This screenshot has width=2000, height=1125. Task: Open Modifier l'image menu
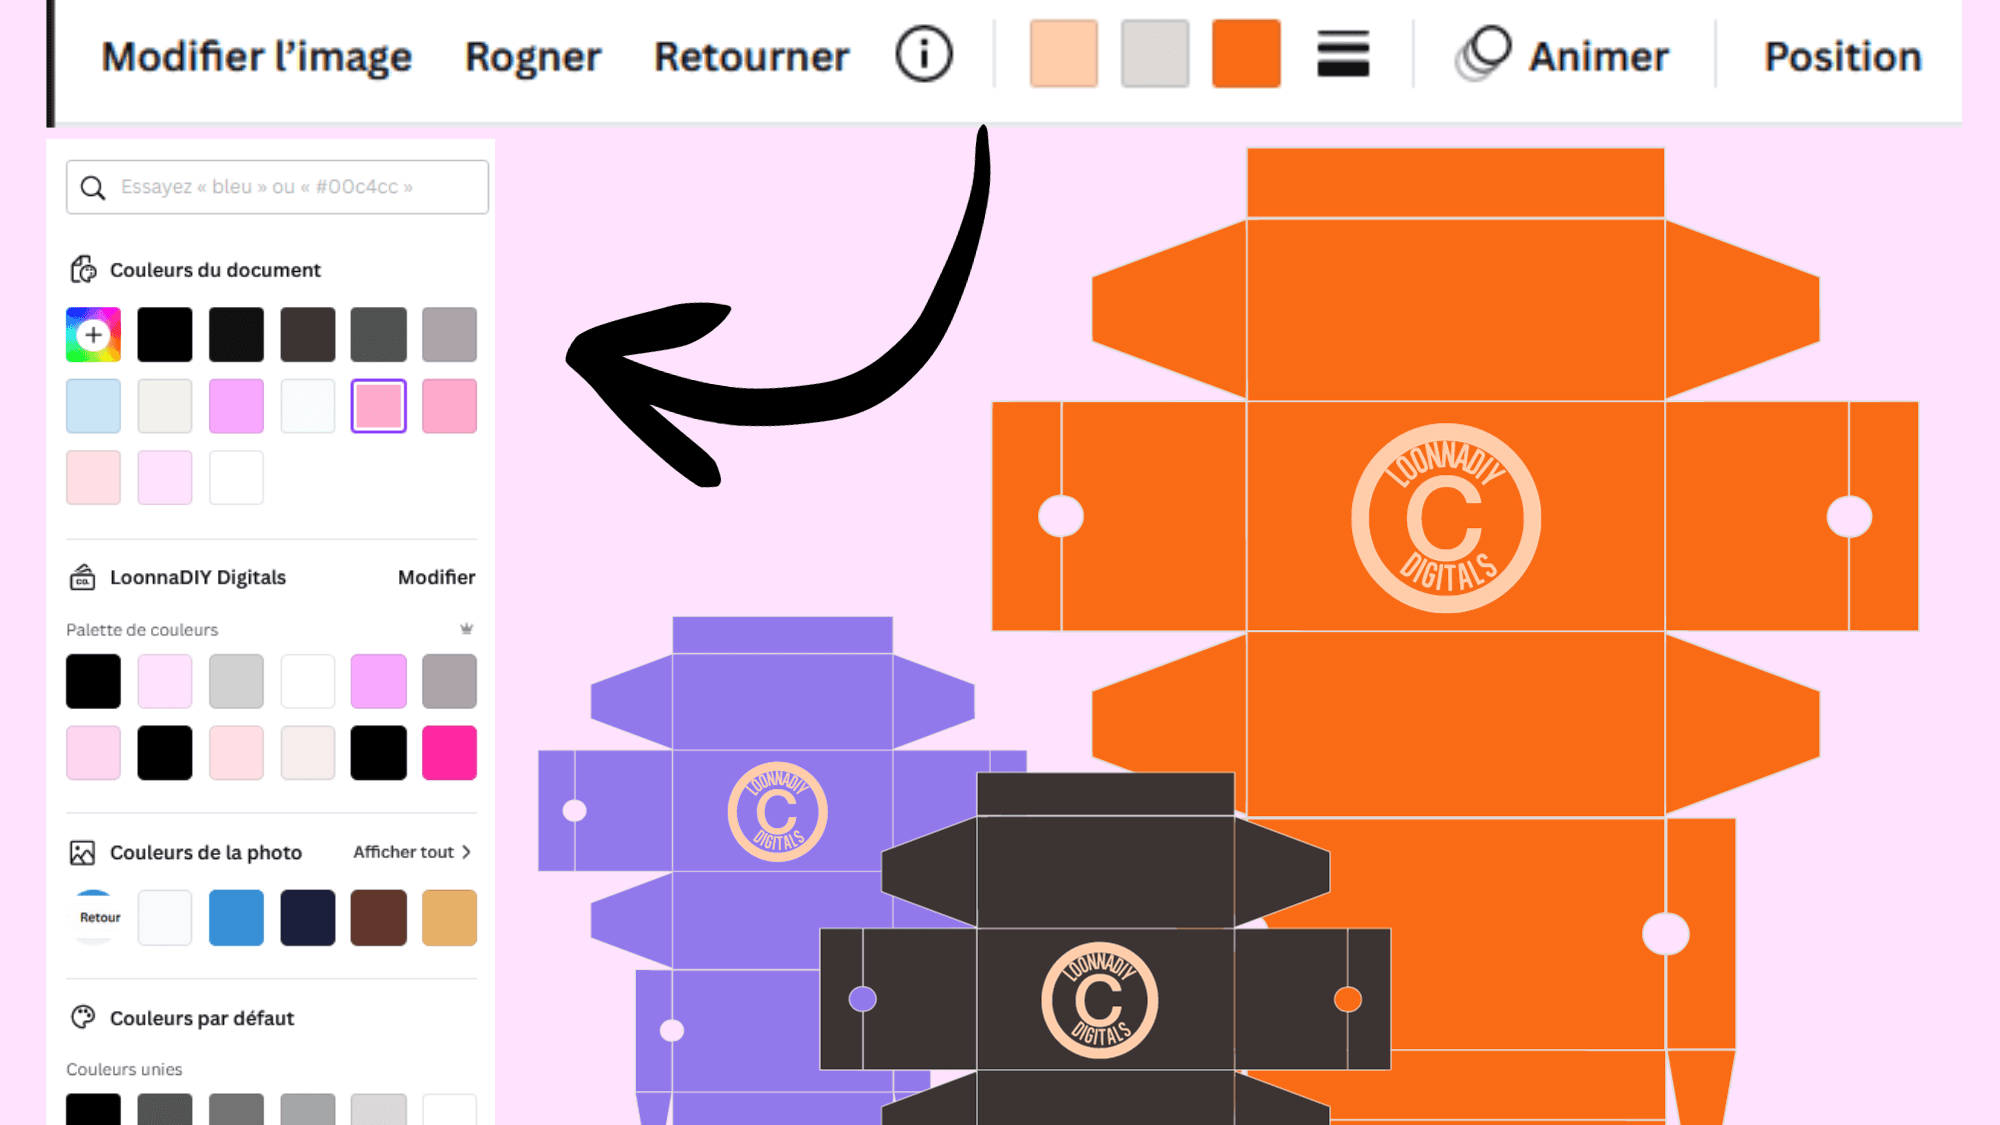(257, 56)
